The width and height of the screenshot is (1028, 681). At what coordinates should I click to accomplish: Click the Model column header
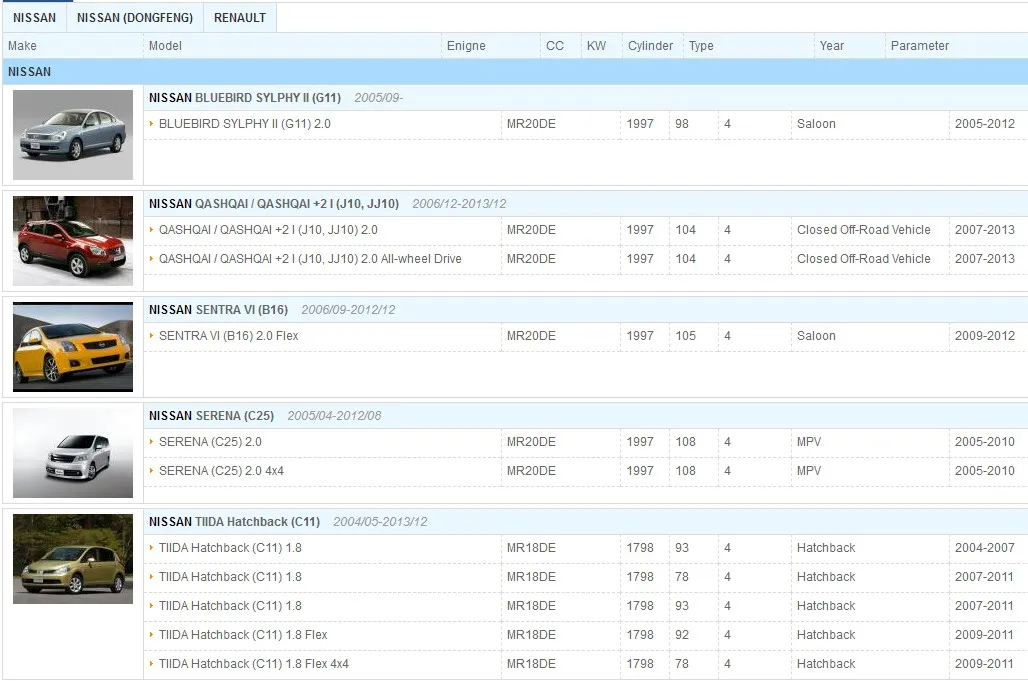166,46
